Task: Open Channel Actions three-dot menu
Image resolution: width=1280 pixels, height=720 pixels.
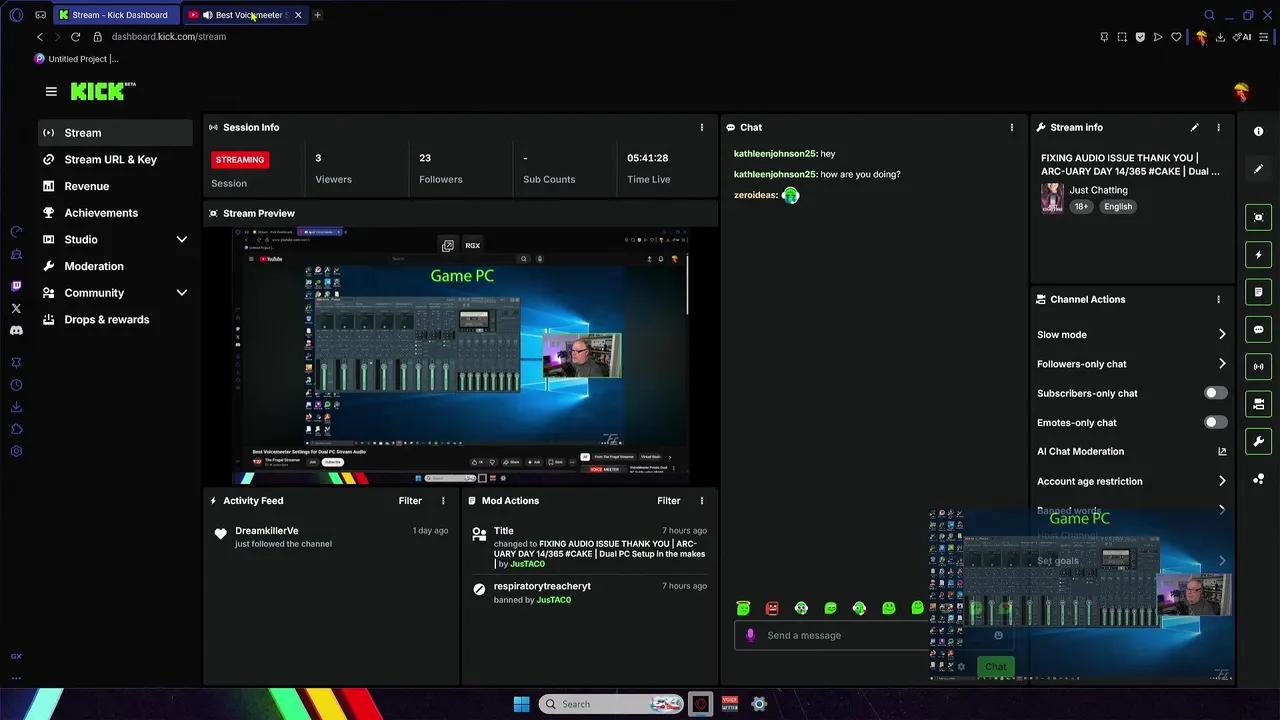Action: point(1218,299)
